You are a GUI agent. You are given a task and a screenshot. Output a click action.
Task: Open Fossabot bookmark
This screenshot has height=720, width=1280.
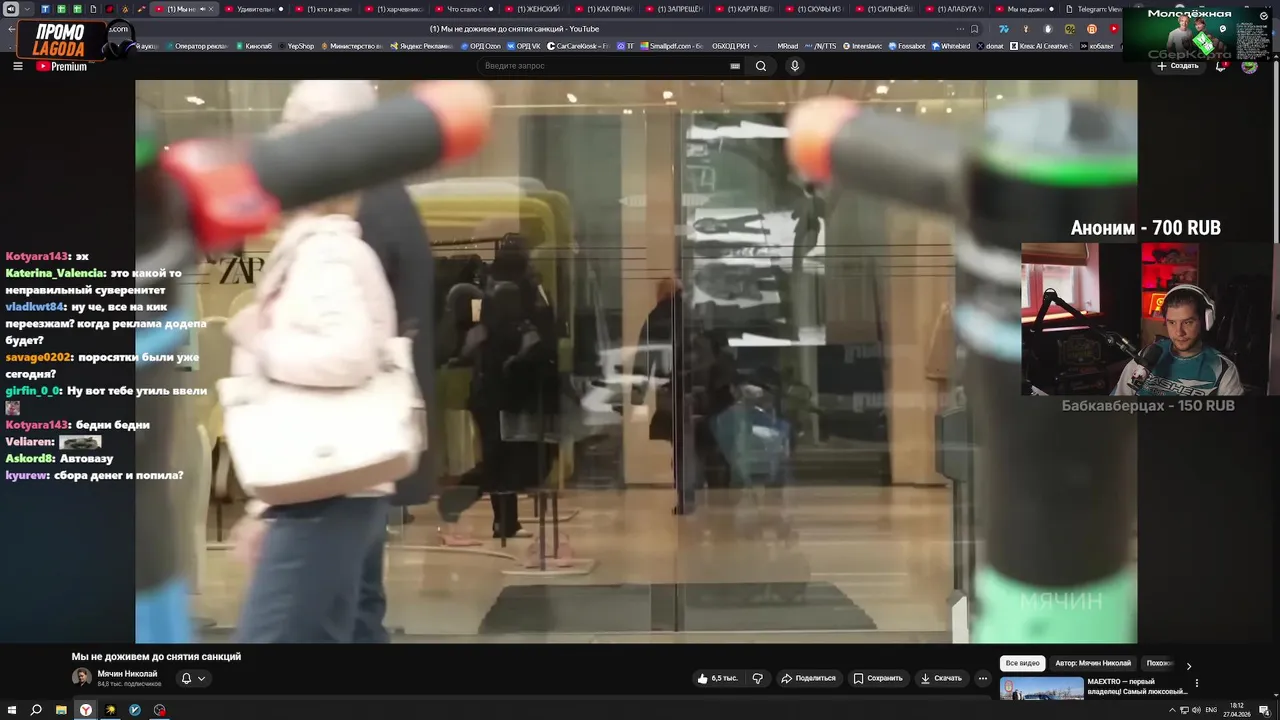pyautogui.click(x=906, y=46)
